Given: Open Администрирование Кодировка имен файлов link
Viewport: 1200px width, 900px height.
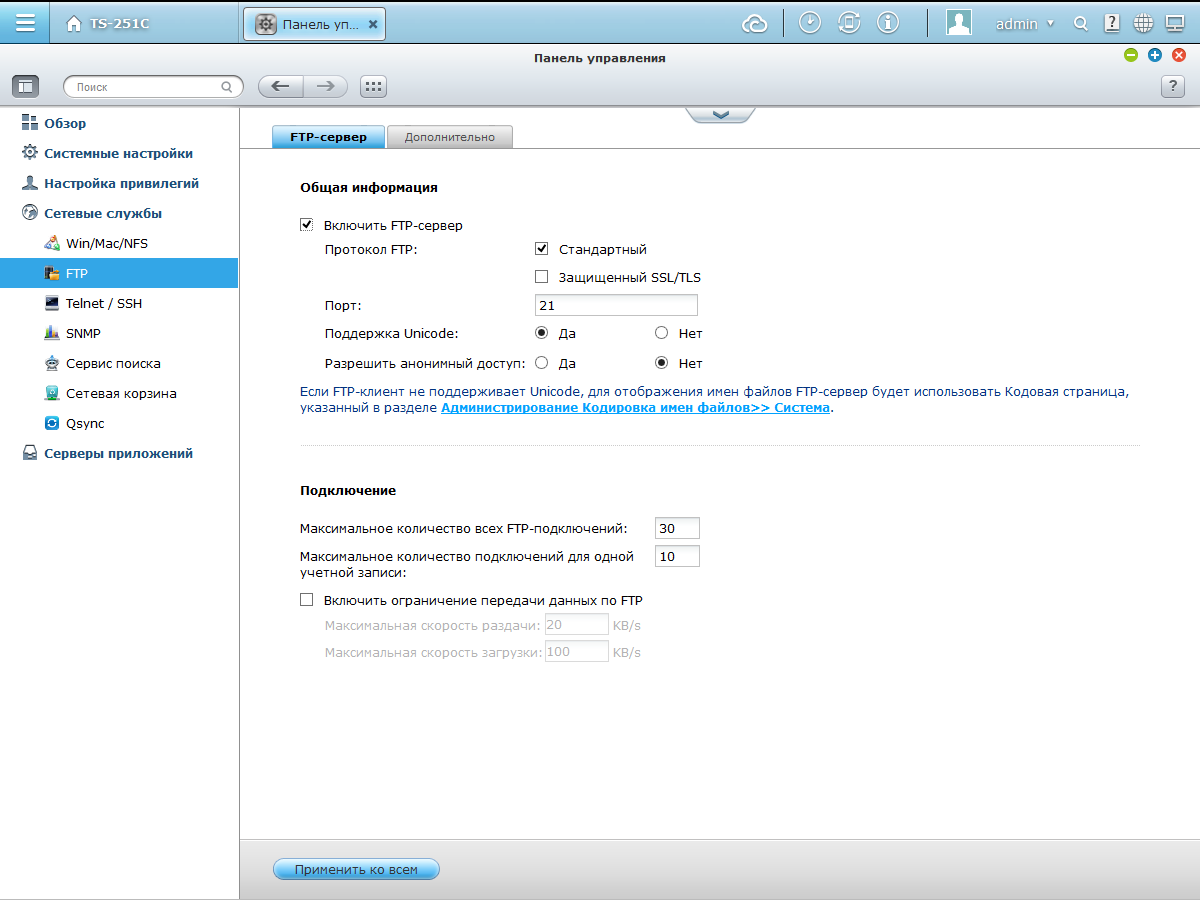Looking at the screenshot, I should point(635,408).
